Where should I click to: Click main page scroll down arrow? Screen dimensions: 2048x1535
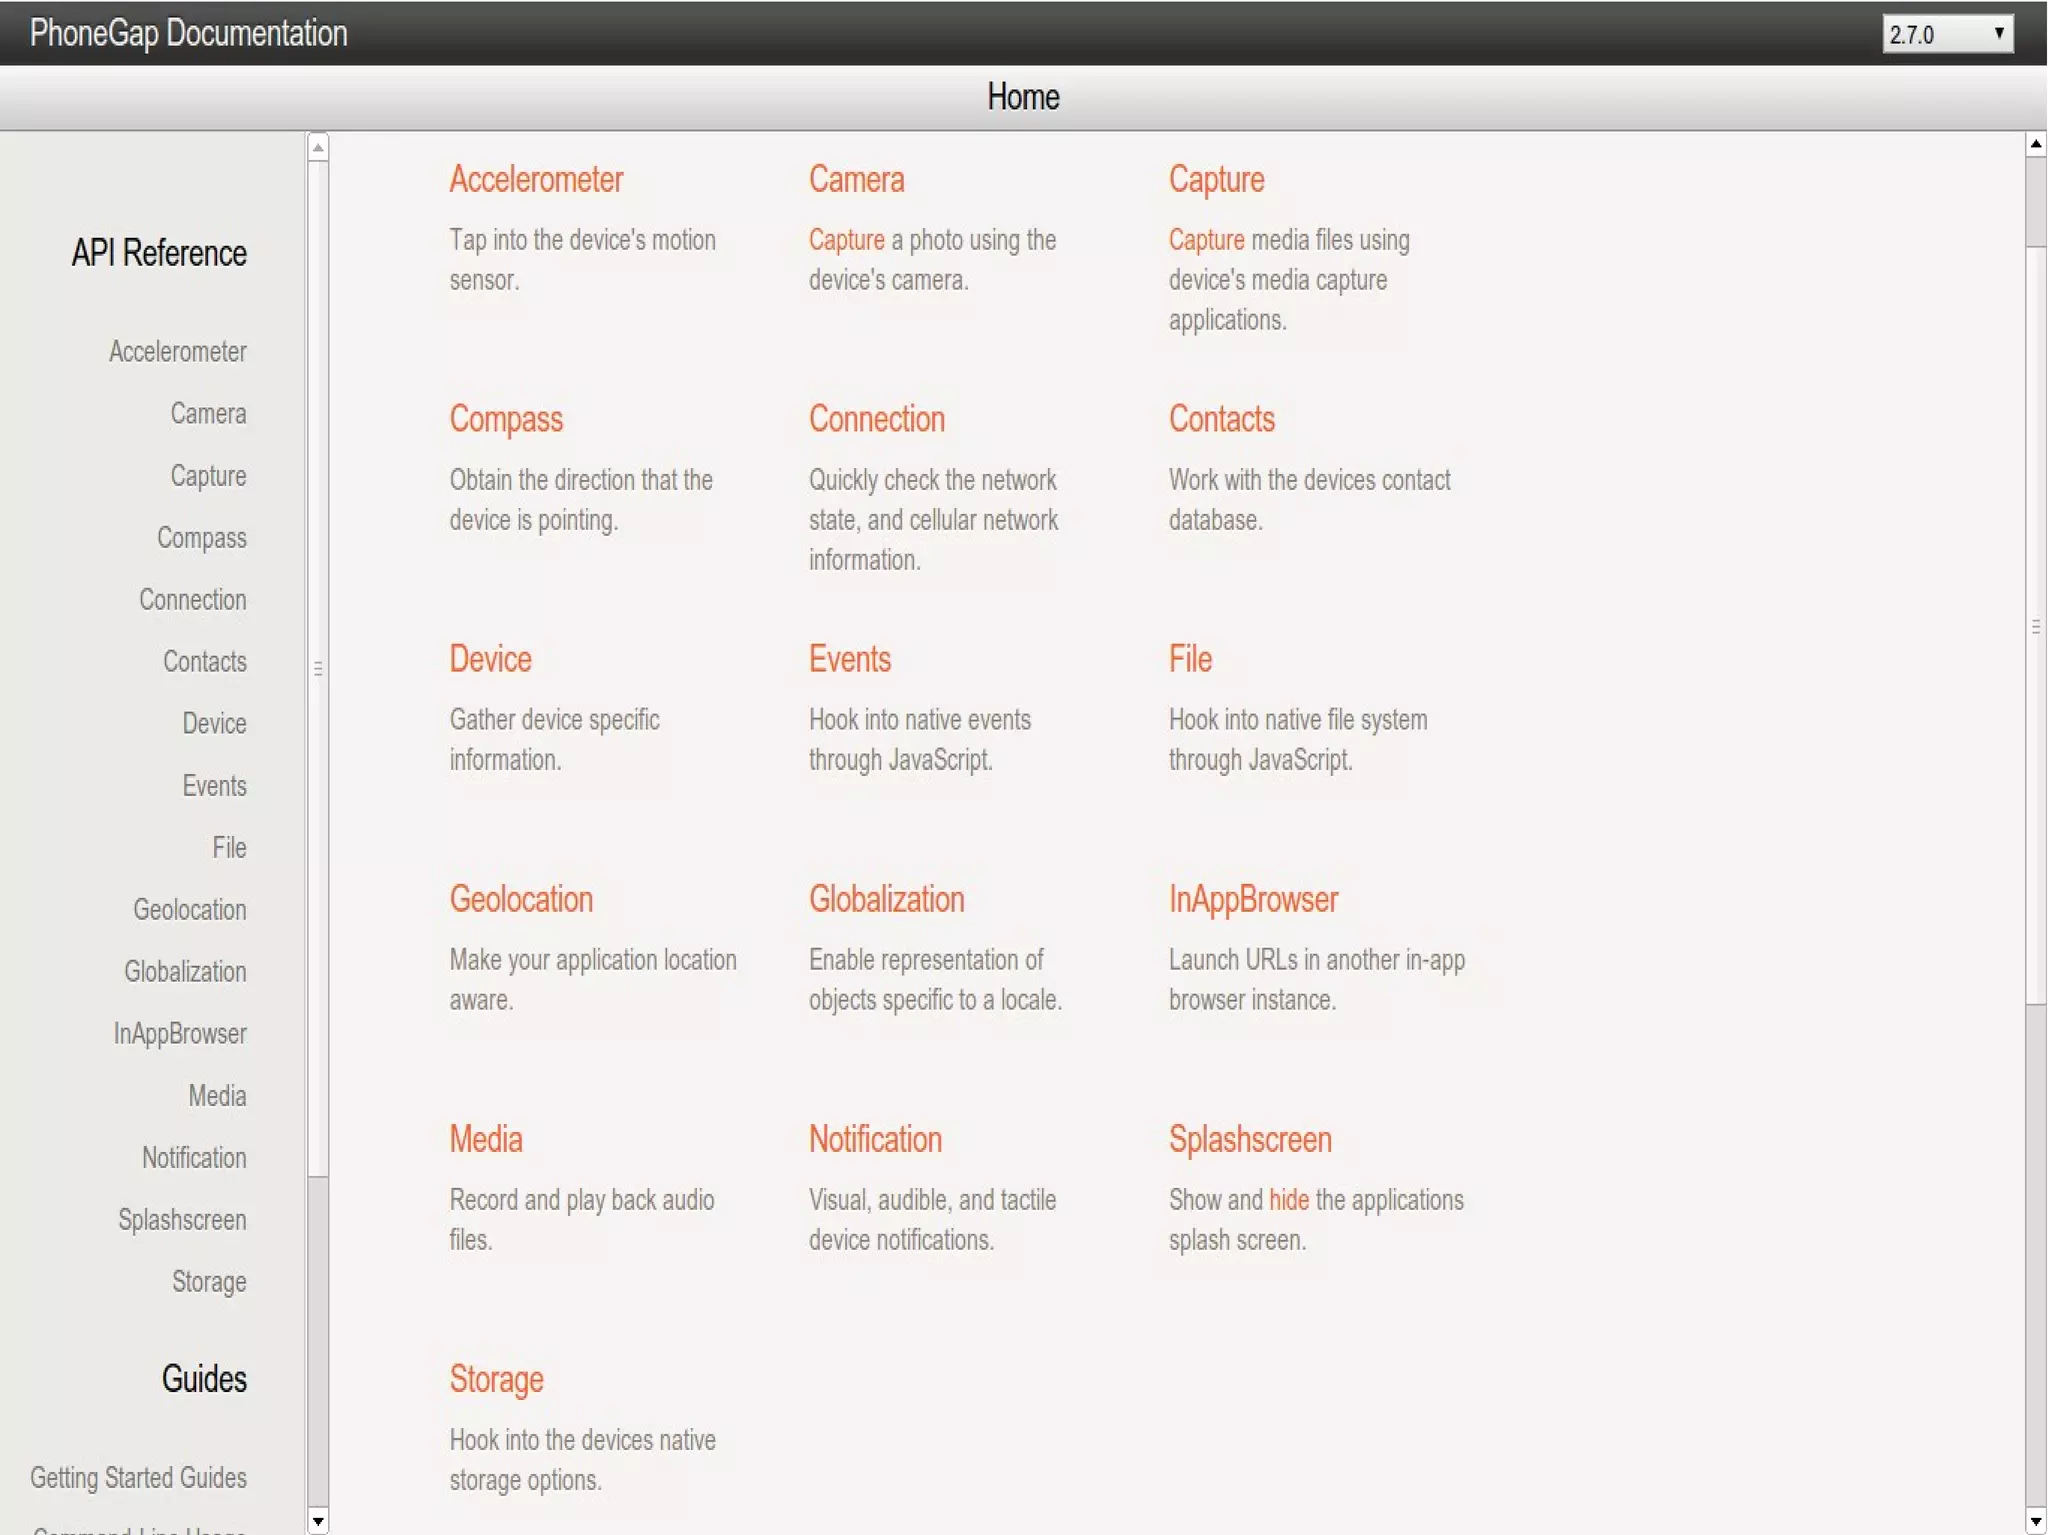(x=2036, y=1521)
